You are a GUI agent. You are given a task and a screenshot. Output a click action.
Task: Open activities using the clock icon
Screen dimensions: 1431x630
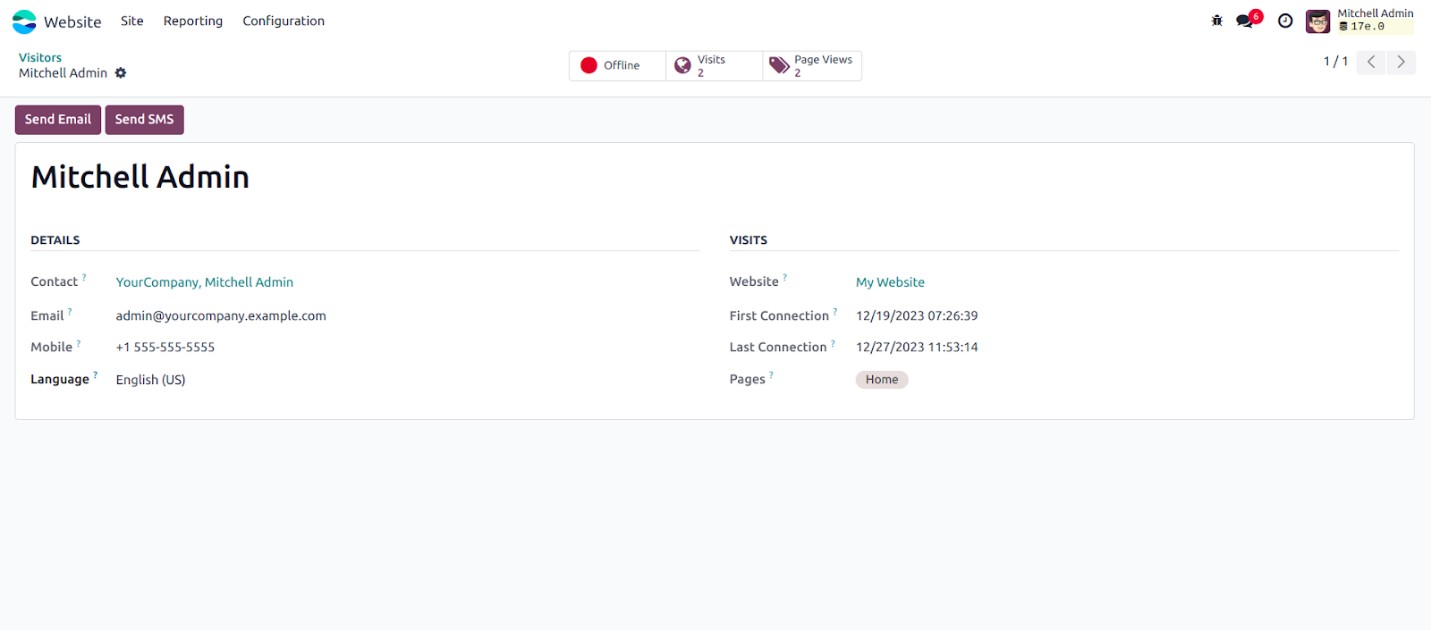pos(1285,20)
